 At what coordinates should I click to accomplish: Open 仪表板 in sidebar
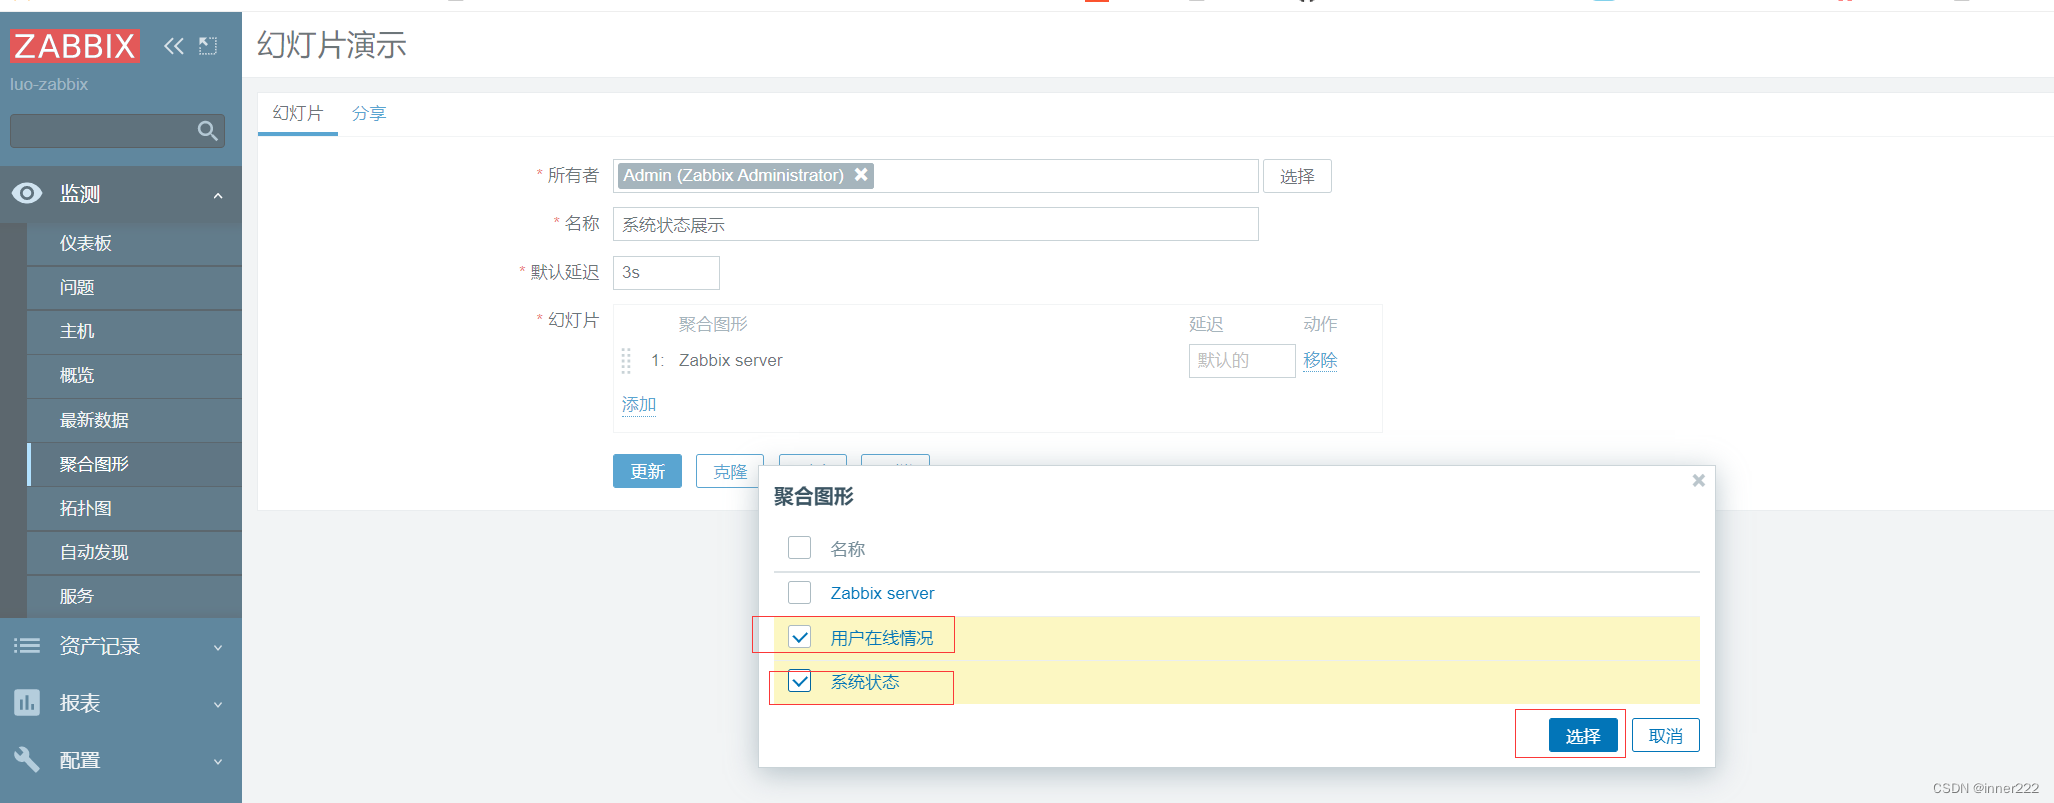click(x=134, y=244)
